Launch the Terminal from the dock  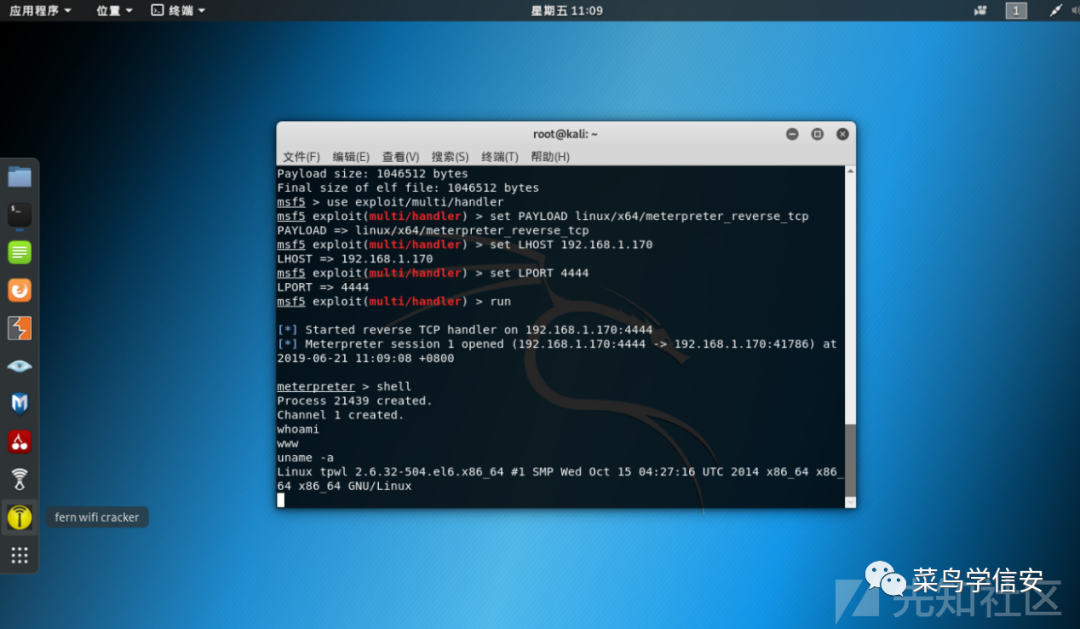tap(19, 214)
